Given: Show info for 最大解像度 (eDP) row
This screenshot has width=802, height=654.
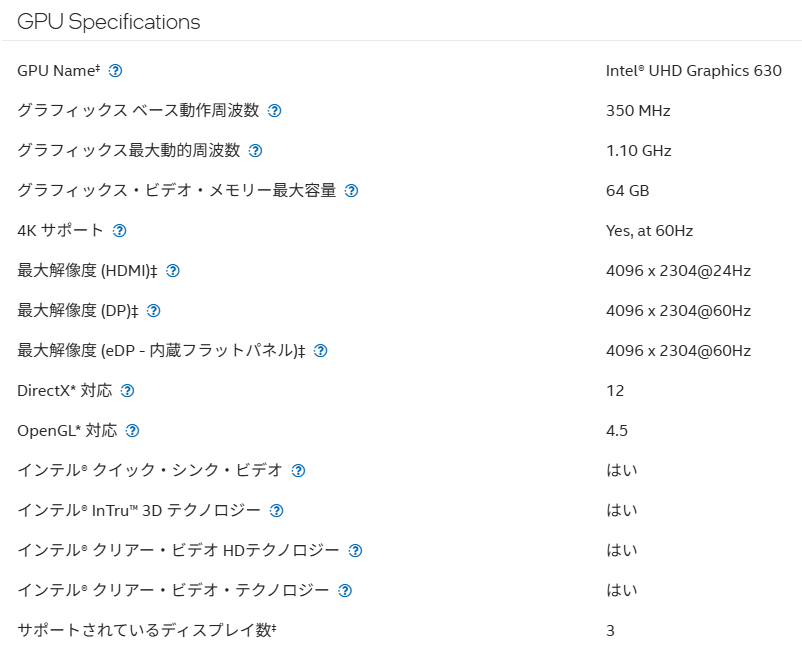Looking at the screenshot, I should click(321, 351).
